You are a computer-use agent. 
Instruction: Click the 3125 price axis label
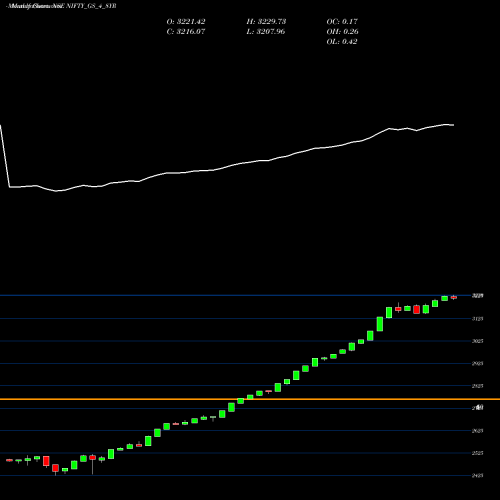477,319
